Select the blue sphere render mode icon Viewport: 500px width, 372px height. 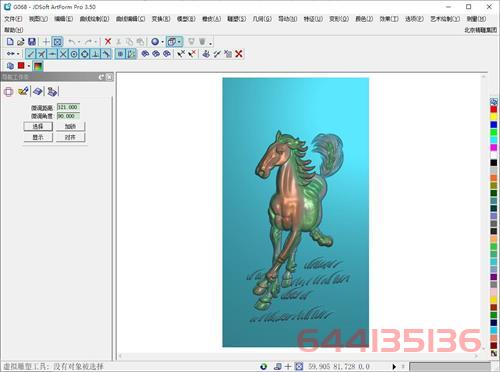(x=155, y=42)
